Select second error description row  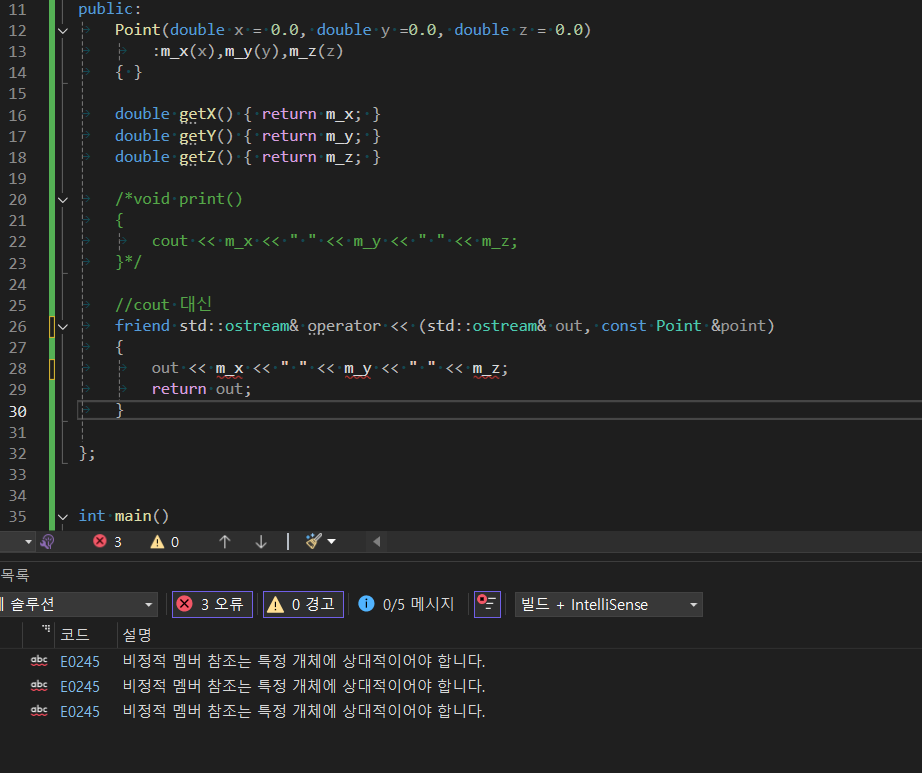(x=304, y=685)
